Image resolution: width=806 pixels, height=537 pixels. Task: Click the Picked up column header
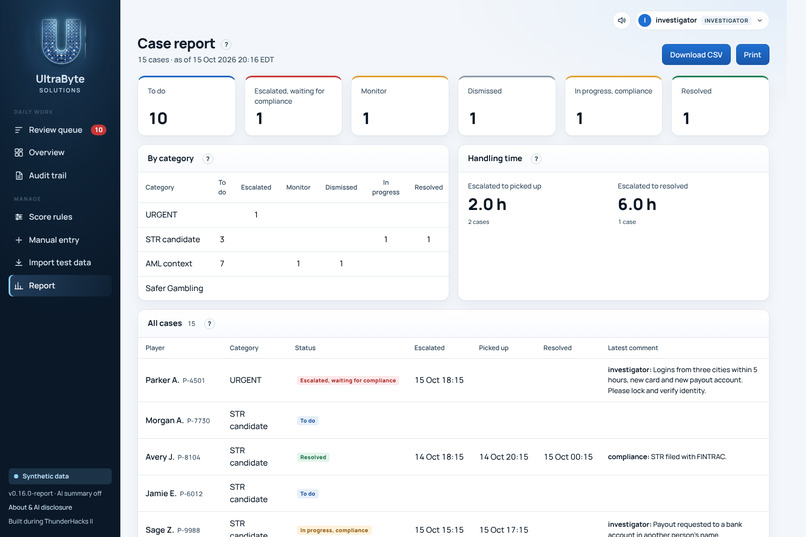[x=493, y=348]
